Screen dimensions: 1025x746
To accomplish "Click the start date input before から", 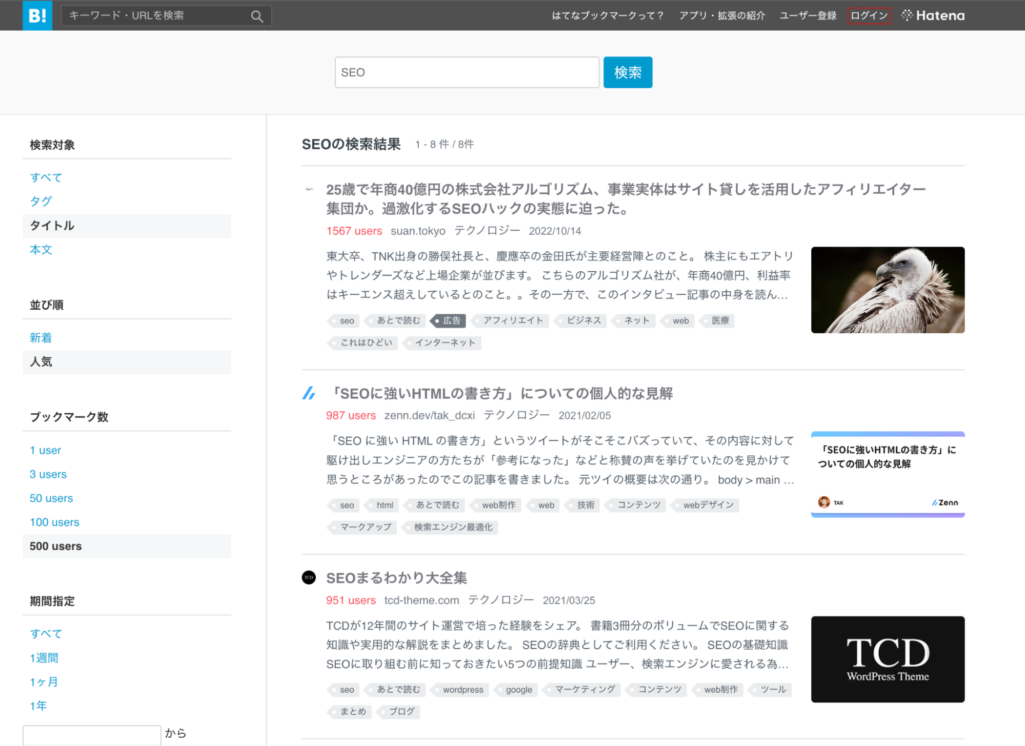I will [92, 735].
